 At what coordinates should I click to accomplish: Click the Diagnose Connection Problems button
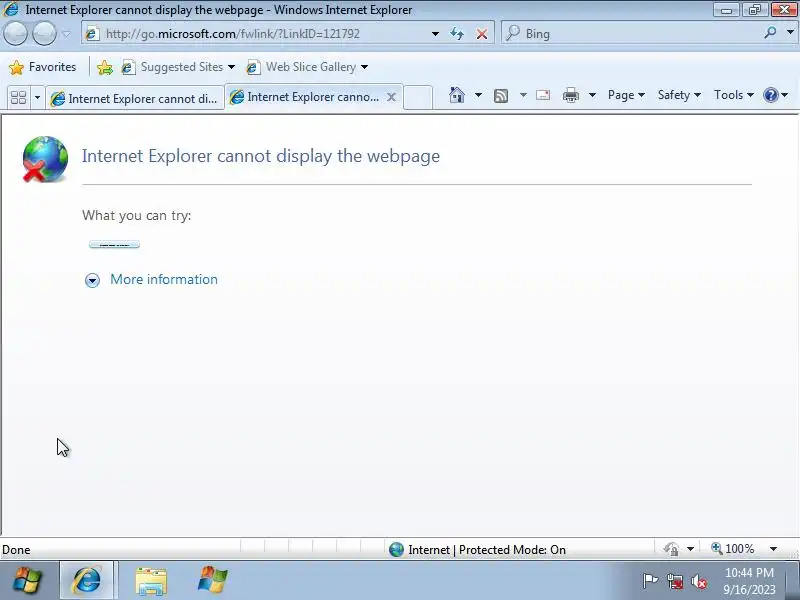(x=114, y=245)
